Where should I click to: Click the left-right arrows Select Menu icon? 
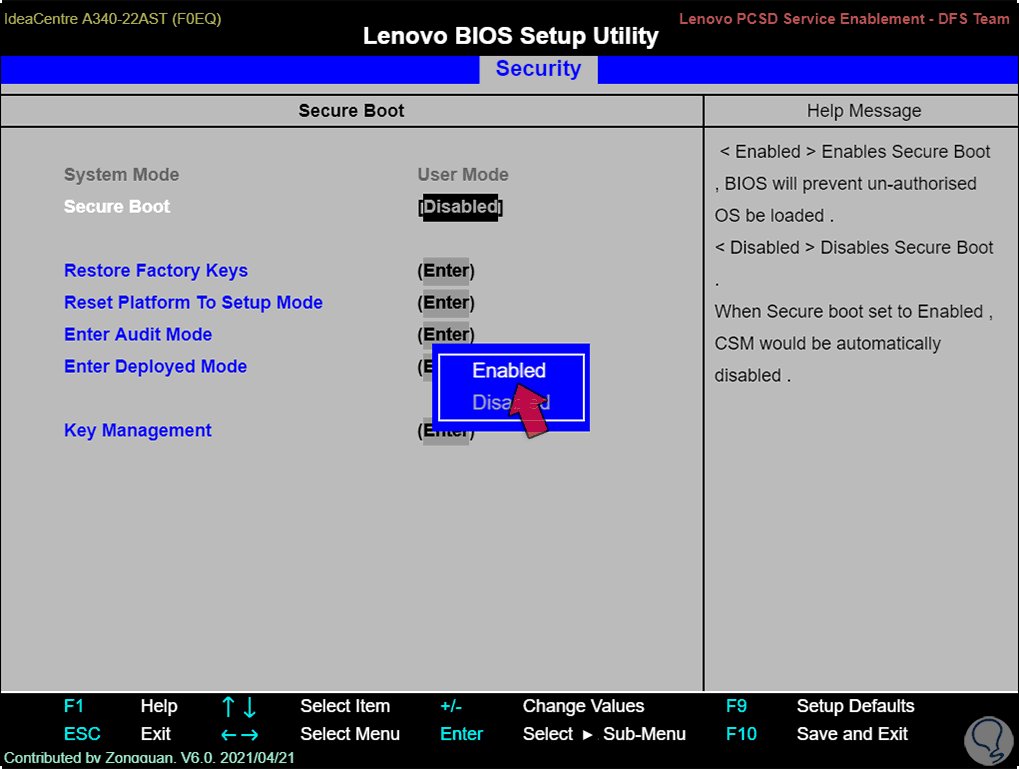(x=239, y=735)
